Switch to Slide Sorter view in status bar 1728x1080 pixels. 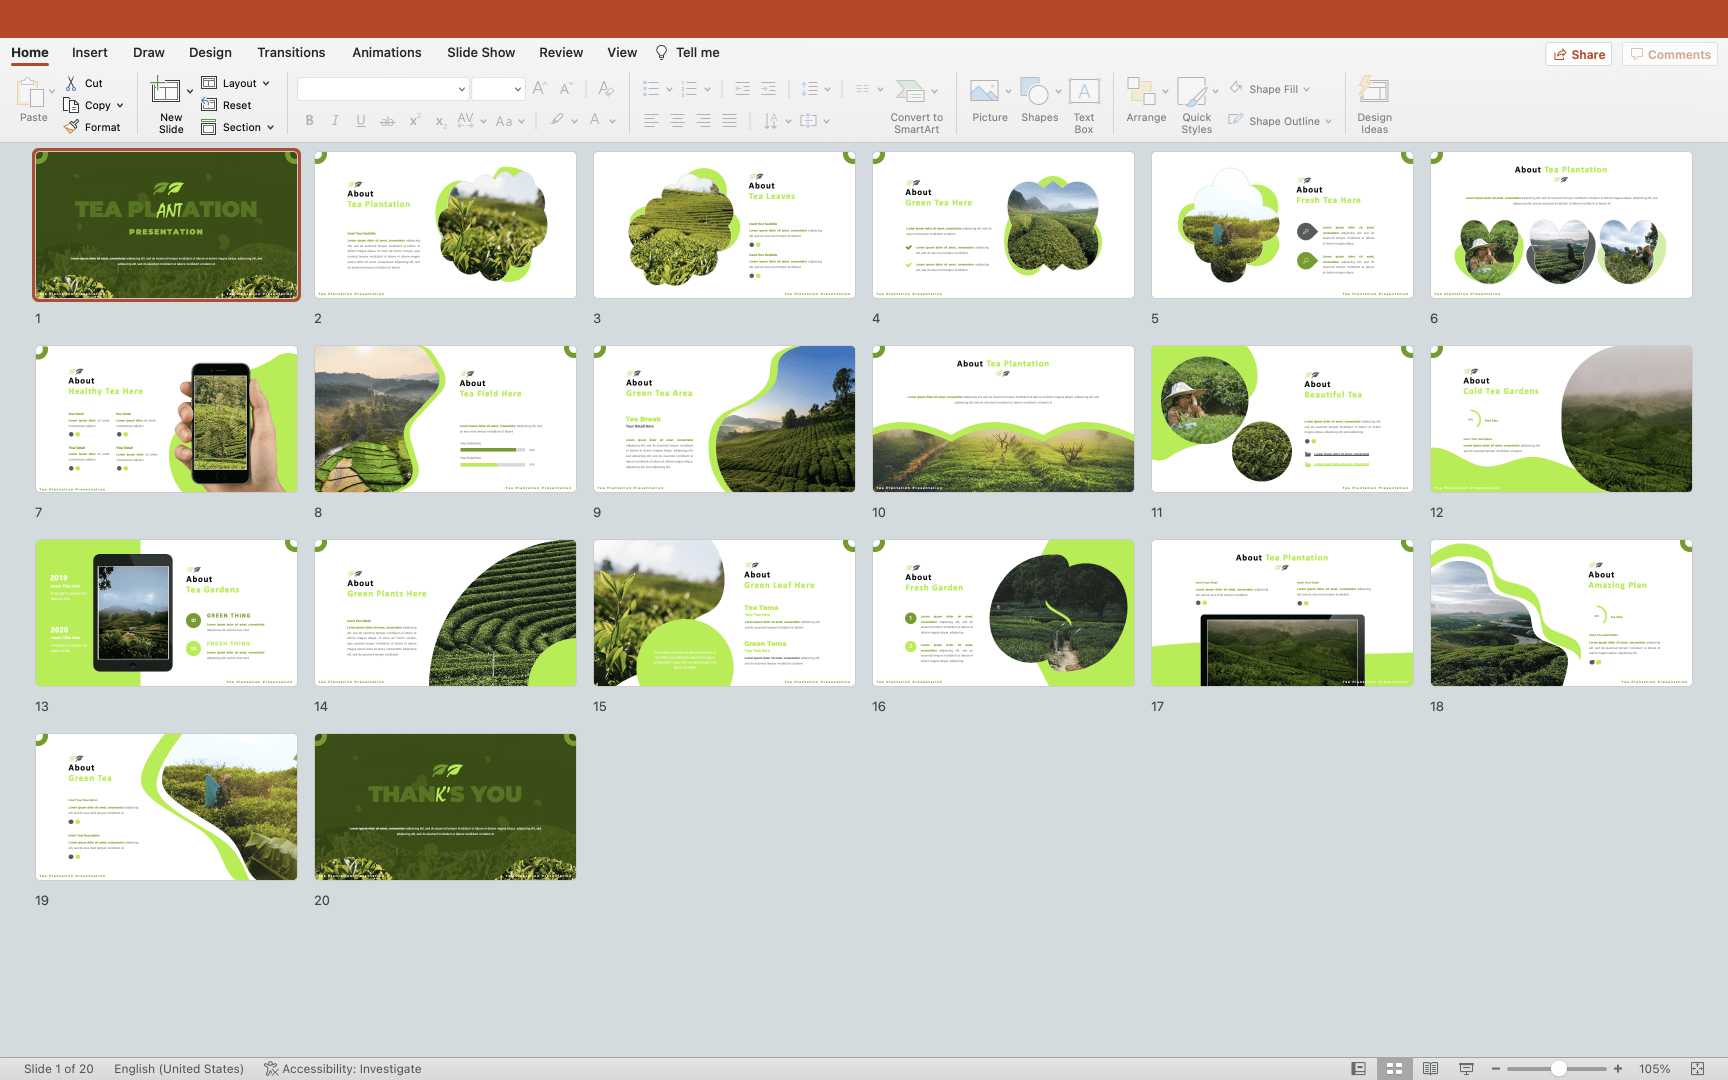pyautogui.click(x=1394, y=1069)
